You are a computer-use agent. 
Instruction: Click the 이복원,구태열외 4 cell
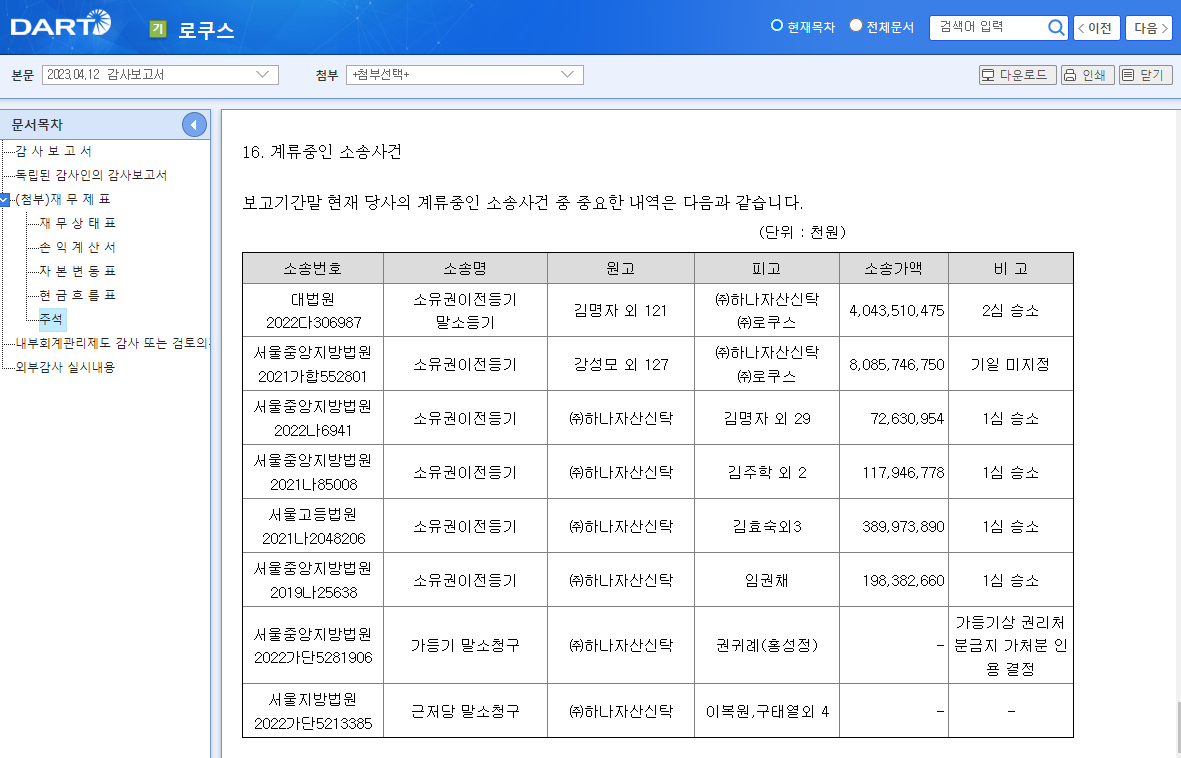click(x=767, y=711)
